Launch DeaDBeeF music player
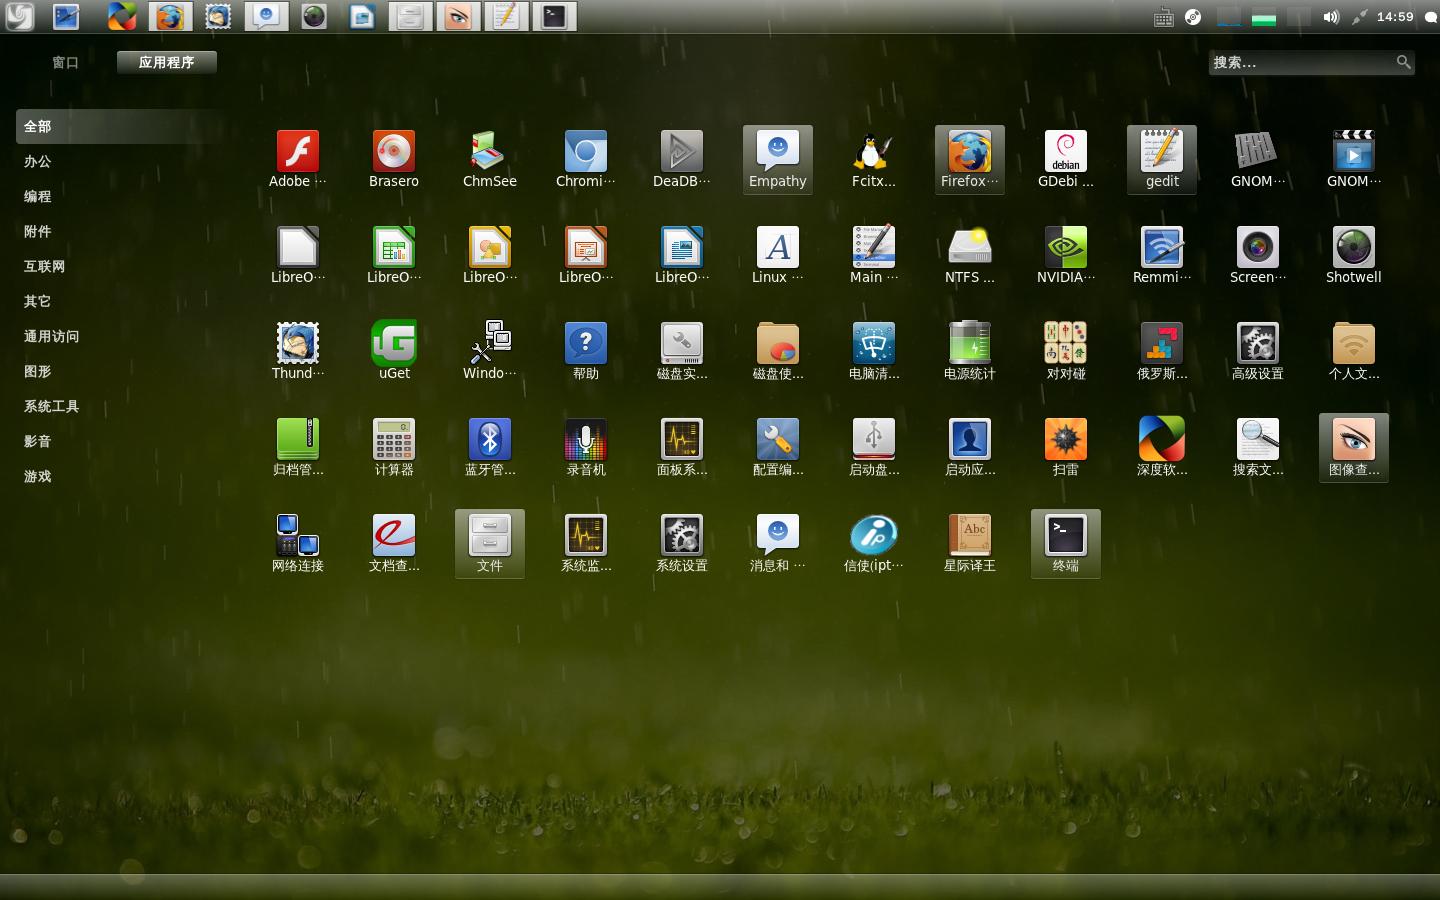 [682, 159]
